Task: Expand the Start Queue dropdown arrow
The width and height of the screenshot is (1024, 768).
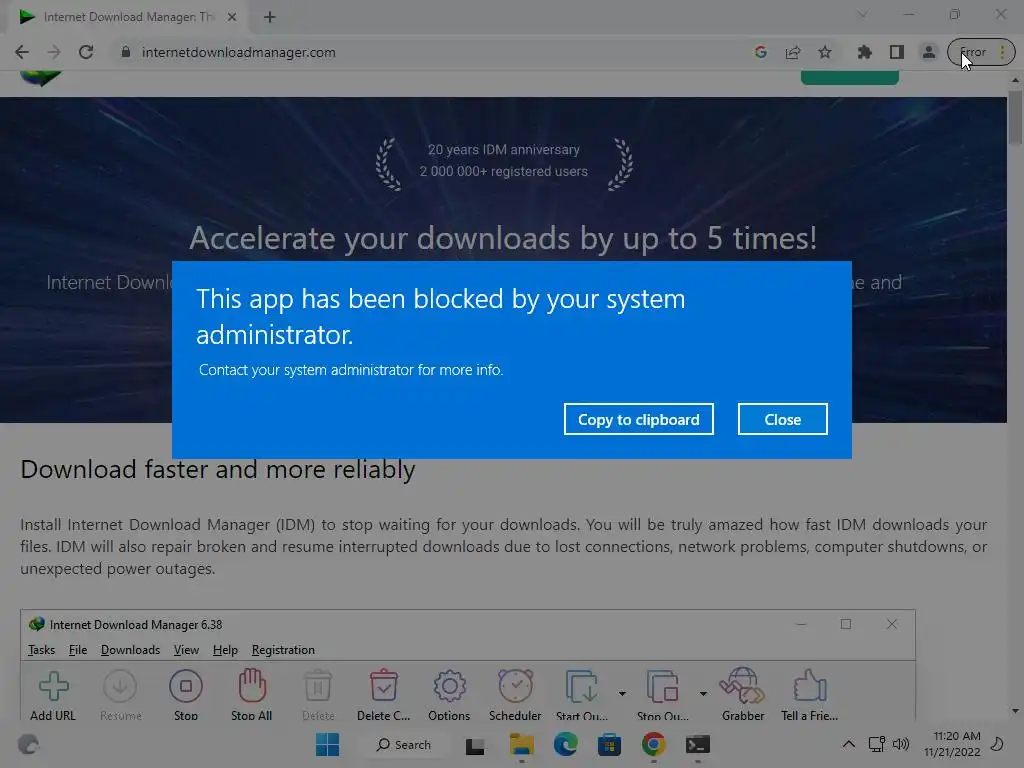Action: click(x=622, y=694)
